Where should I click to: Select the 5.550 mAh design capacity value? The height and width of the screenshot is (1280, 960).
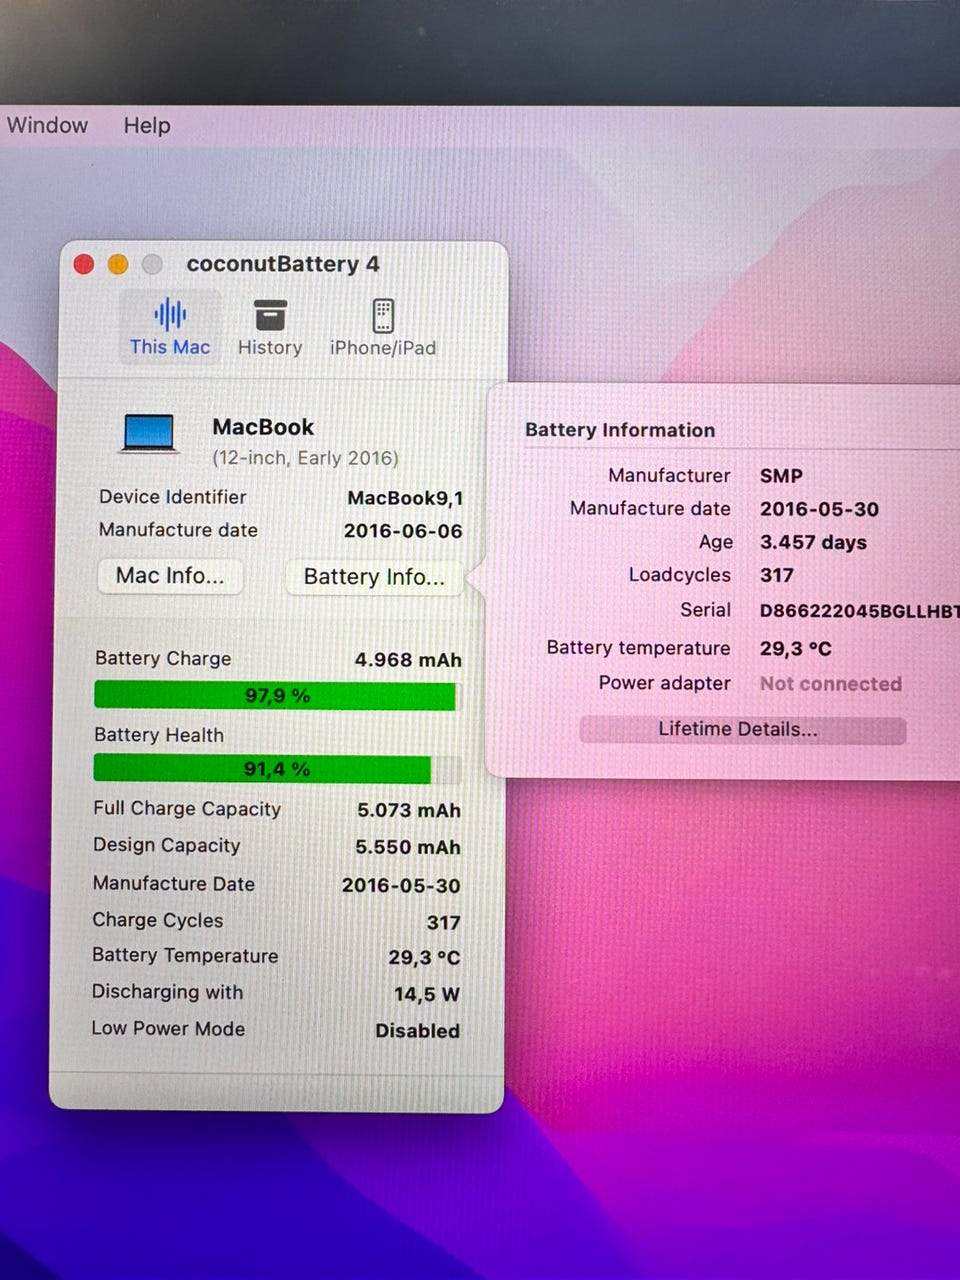point(408,847)
